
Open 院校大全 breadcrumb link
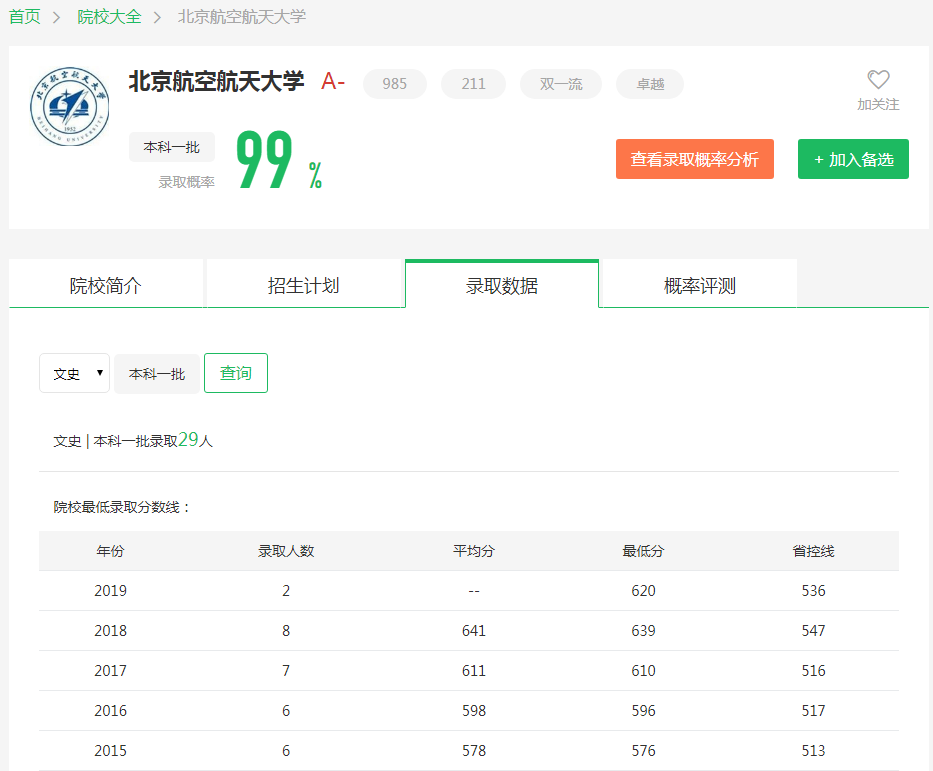click(110, 17)
